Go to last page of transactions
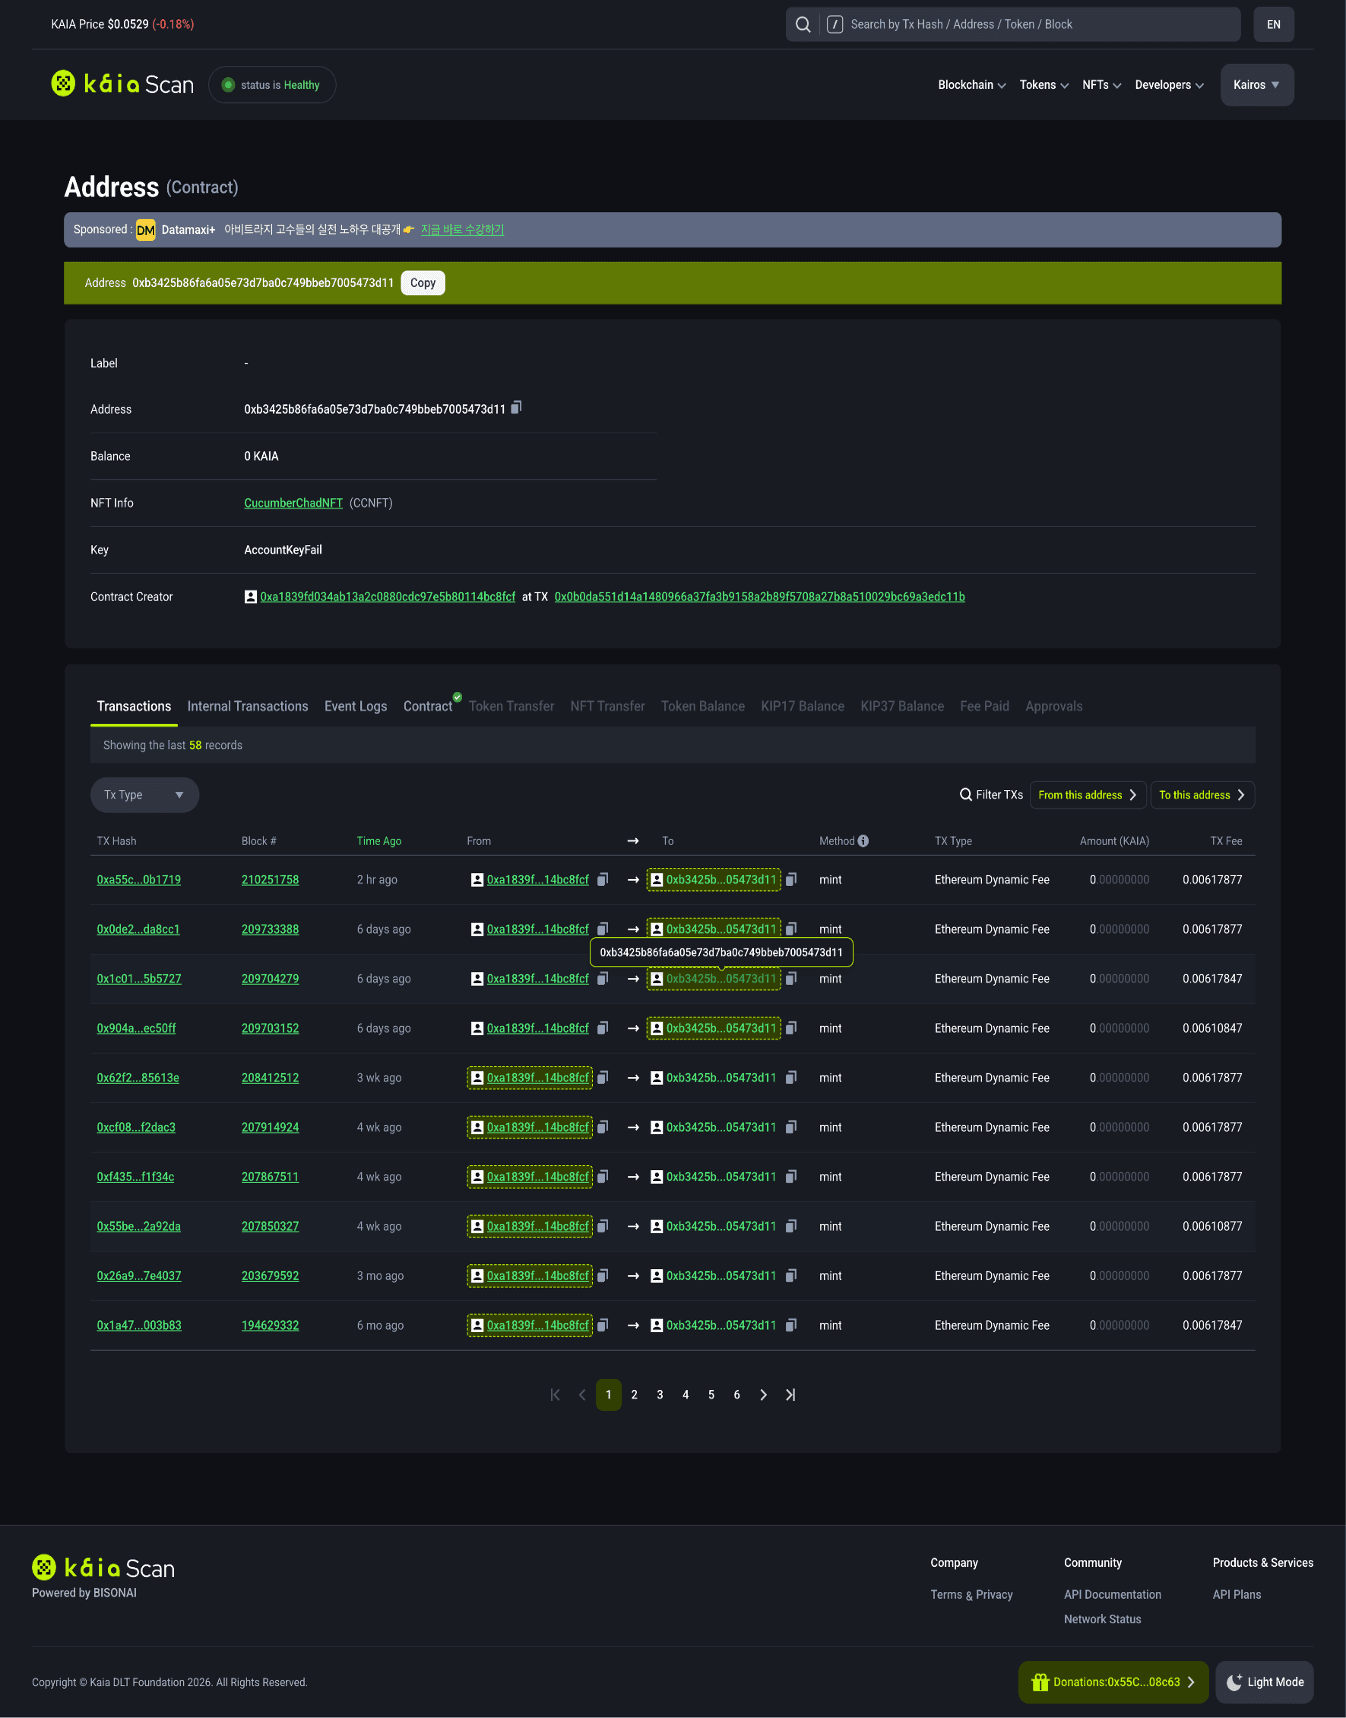1346x1718 pixels. click(x=790, y=1395)
